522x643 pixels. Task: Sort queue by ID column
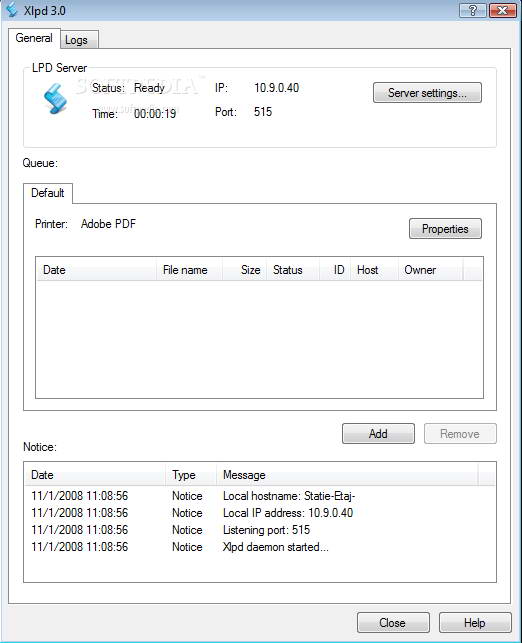coord(335,270)
